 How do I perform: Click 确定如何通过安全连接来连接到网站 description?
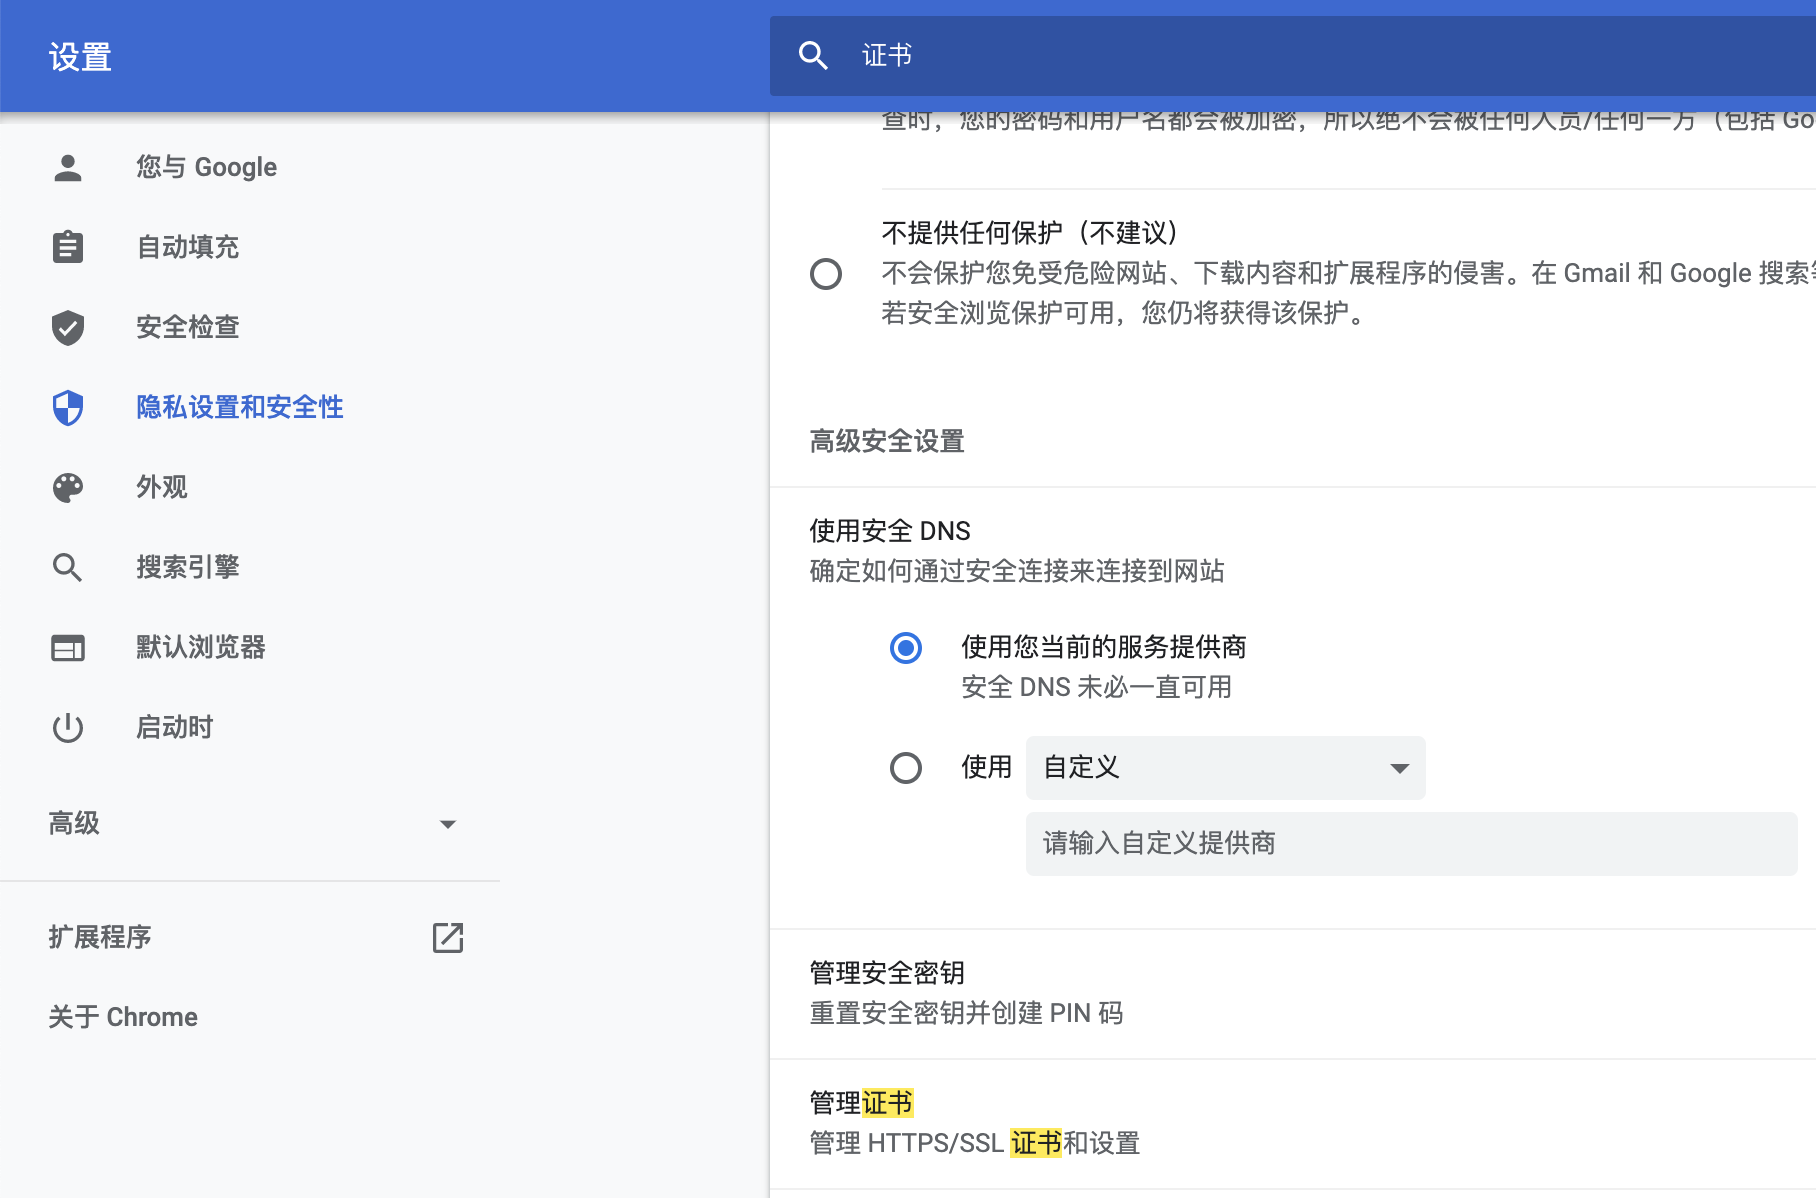pos(1017,571)
